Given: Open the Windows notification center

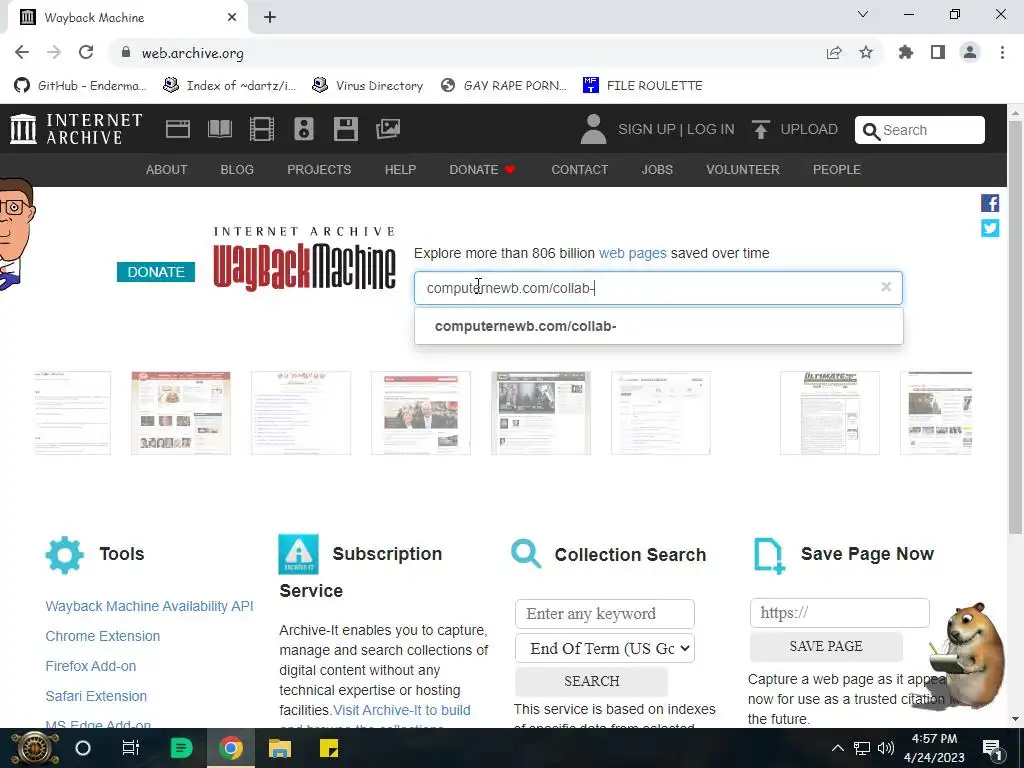Looking at the screenshot, I should pyautogui.click(x=993, y=748).
